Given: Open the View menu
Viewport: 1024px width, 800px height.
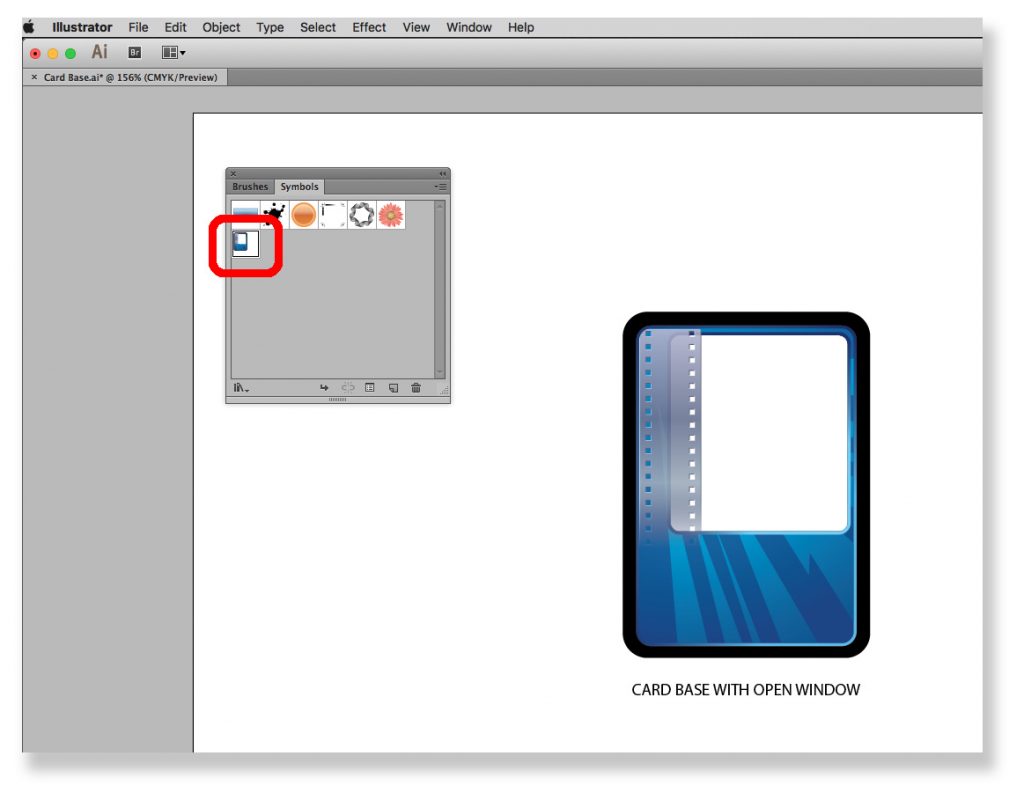Looking at the screenshot, I should [x=416, y=27].
